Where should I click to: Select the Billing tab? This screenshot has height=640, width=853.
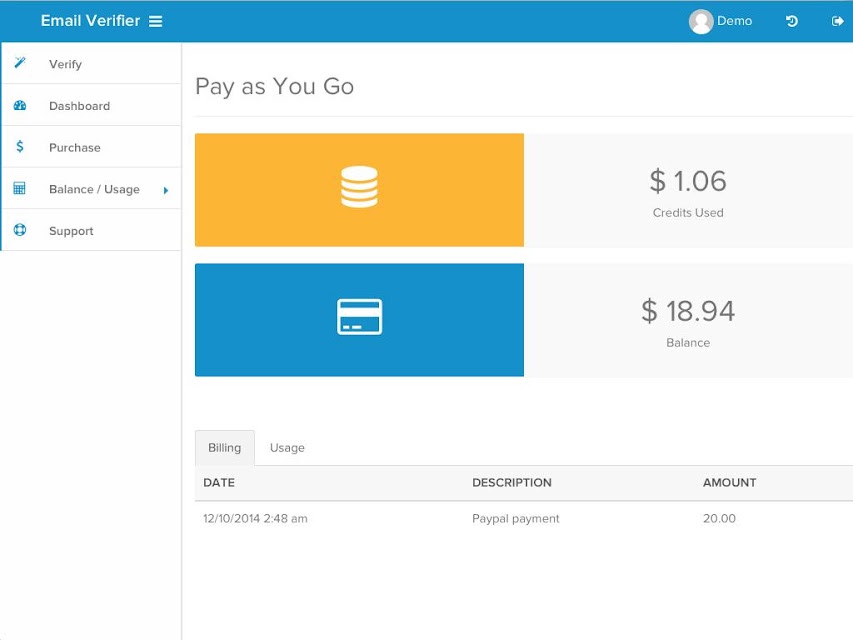click(225, 448)
